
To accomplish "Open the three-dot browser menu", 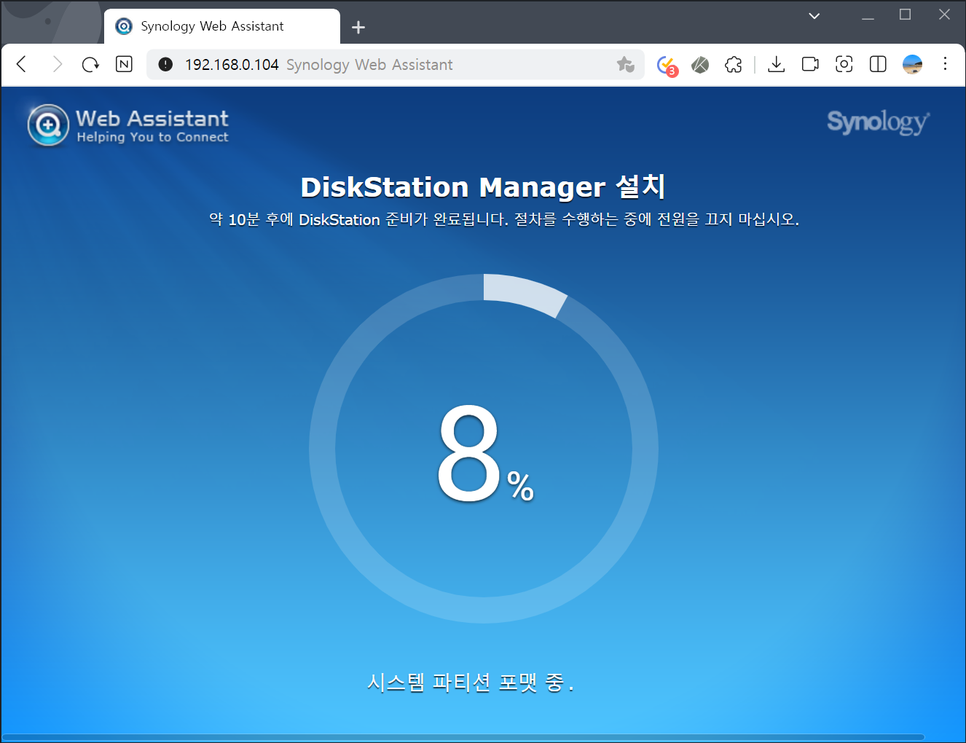I will 945,63.
